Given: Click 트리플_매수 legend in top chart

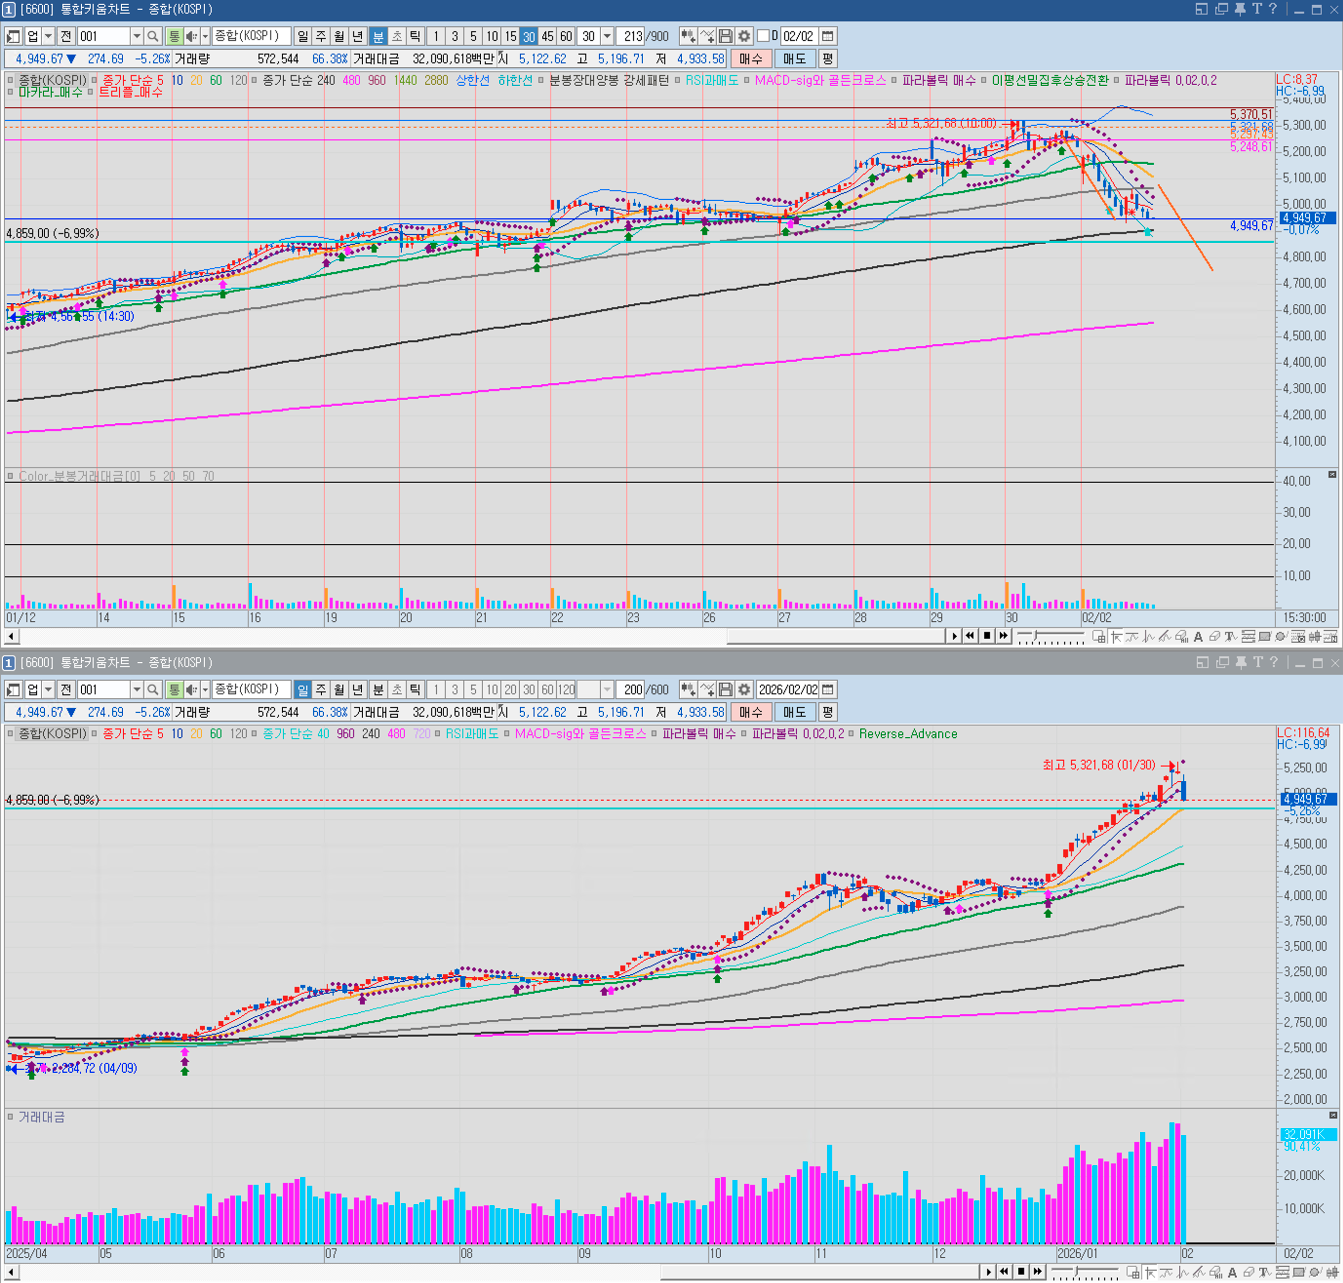Looking at the screenshot, I should (x=130, y=92).
